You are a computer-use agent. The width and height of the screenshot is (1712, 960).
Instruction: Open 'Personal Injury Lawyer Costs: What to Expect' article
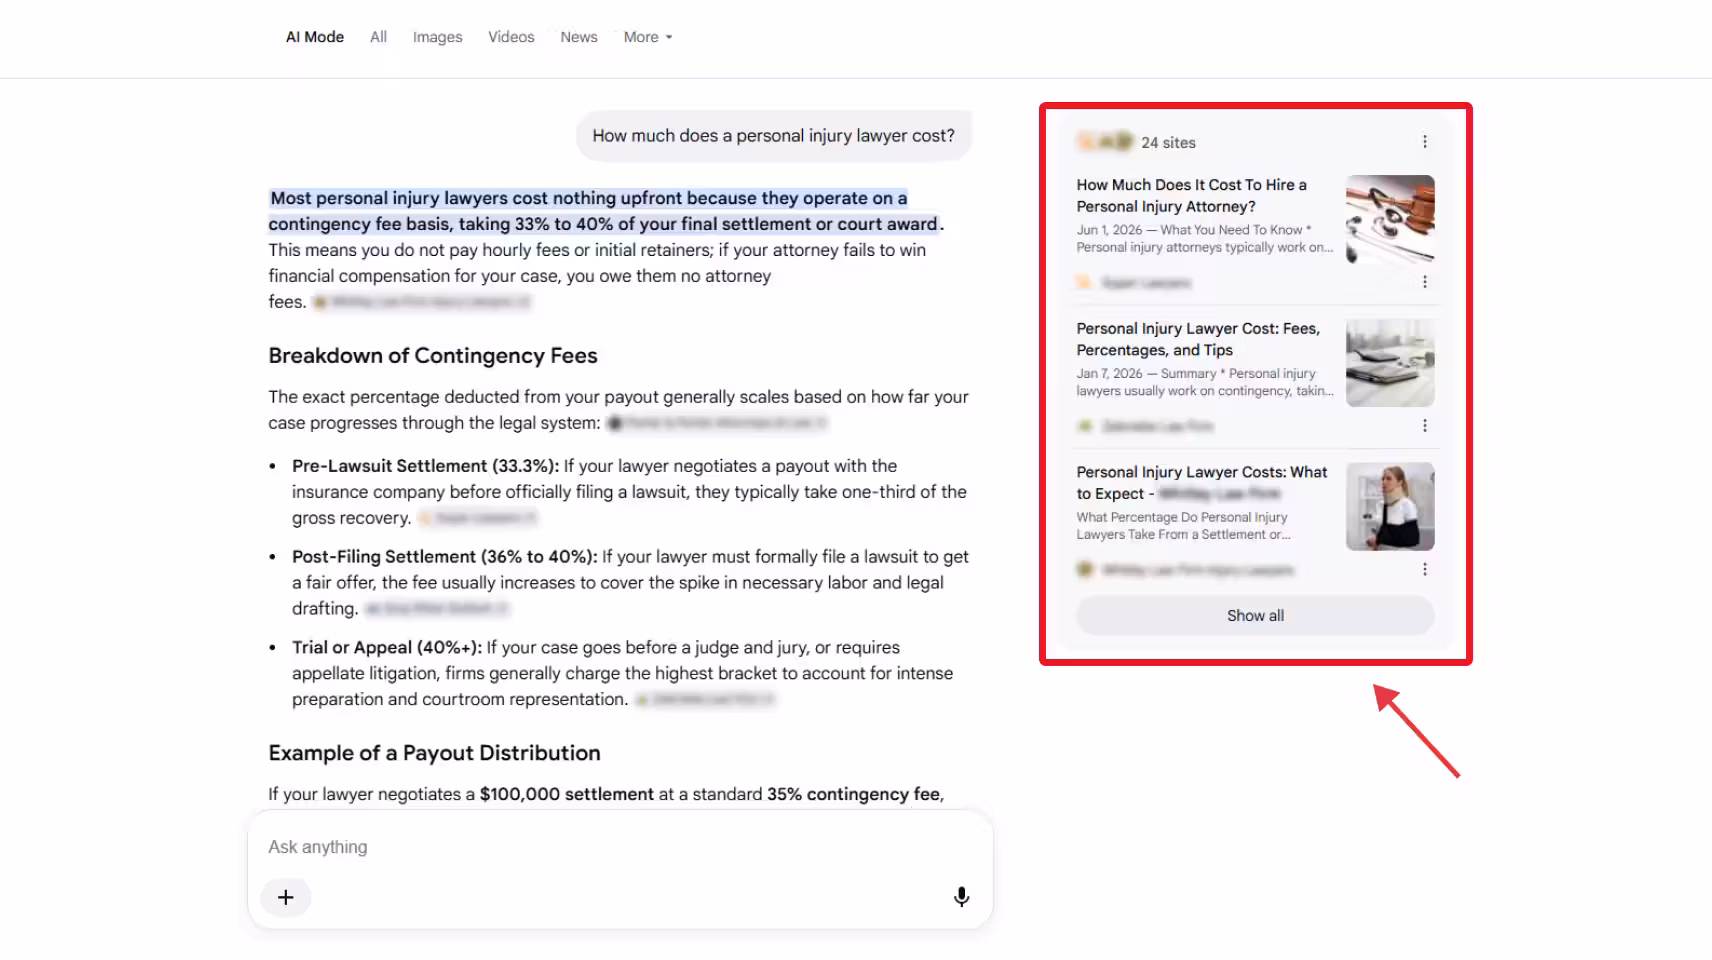coord(1202,483)
